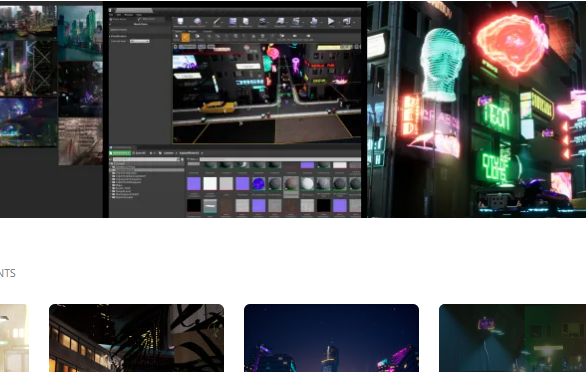Select the highlighted orange mode icon in the editor
Viewport: 586px width, 372px height.
(185, 37)
